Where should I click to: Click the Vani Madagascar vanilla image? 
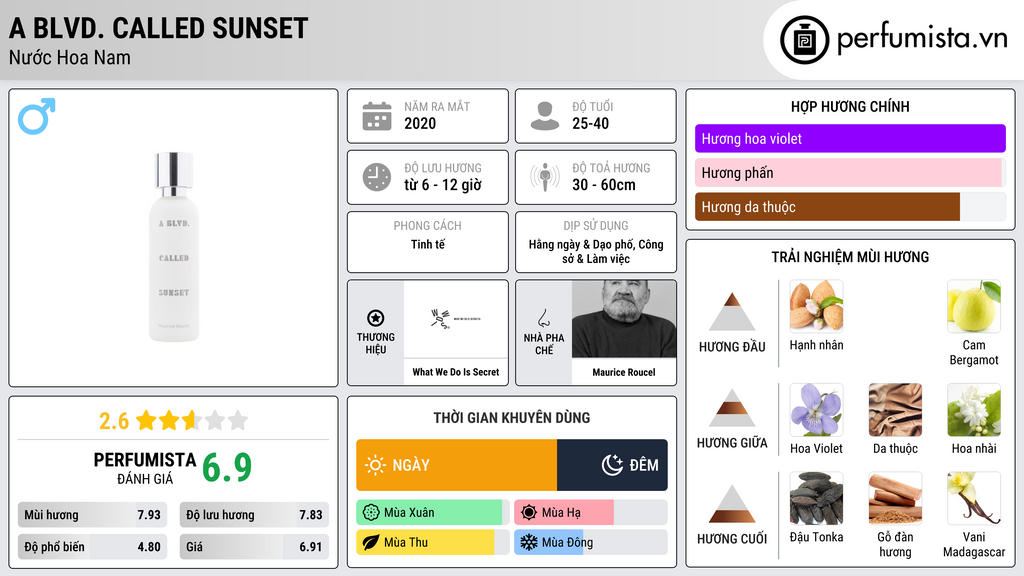pos(974,498)
